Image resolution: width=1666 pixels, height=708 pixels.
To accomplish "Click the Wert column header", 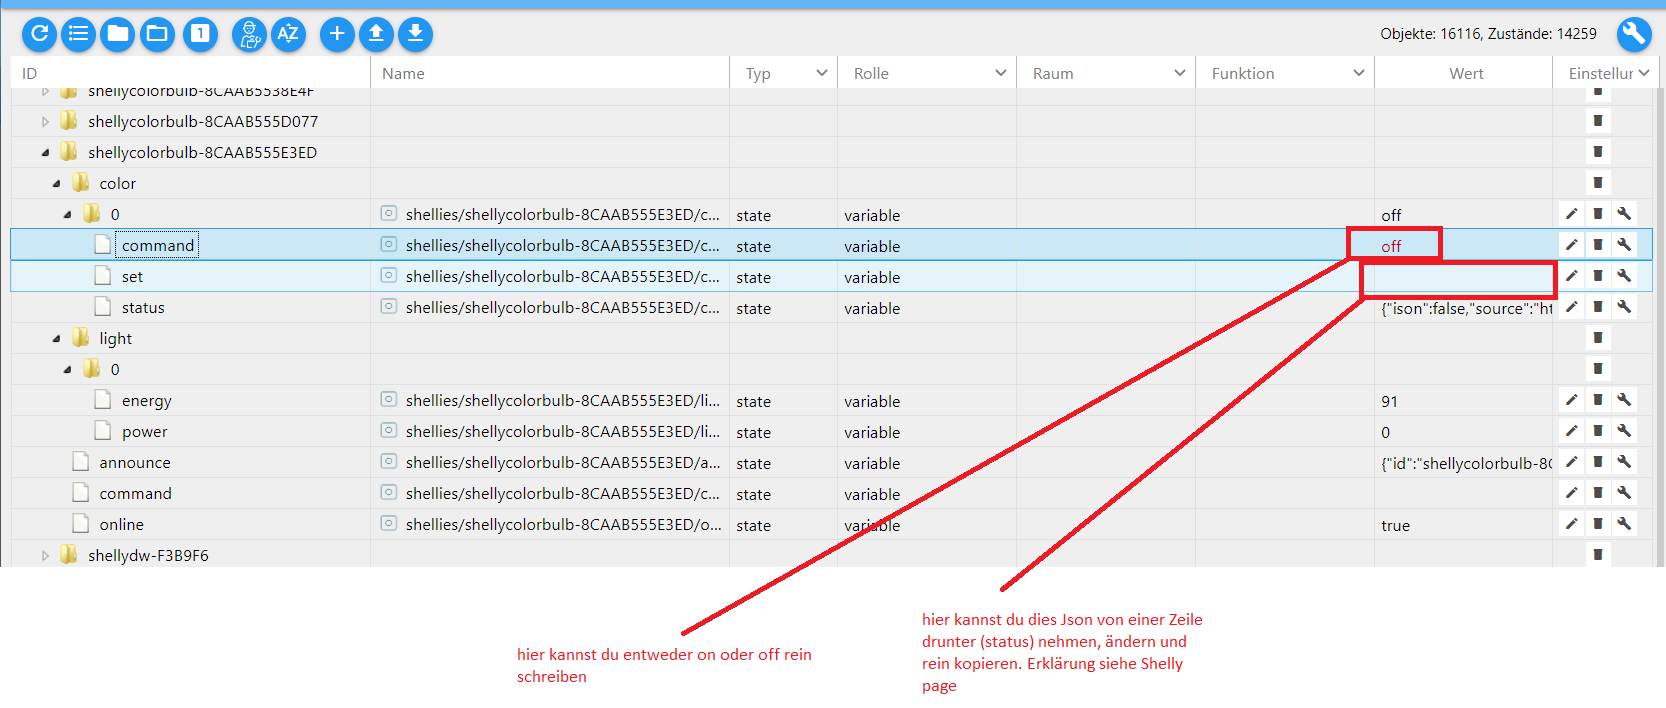I will [1466, 73].
